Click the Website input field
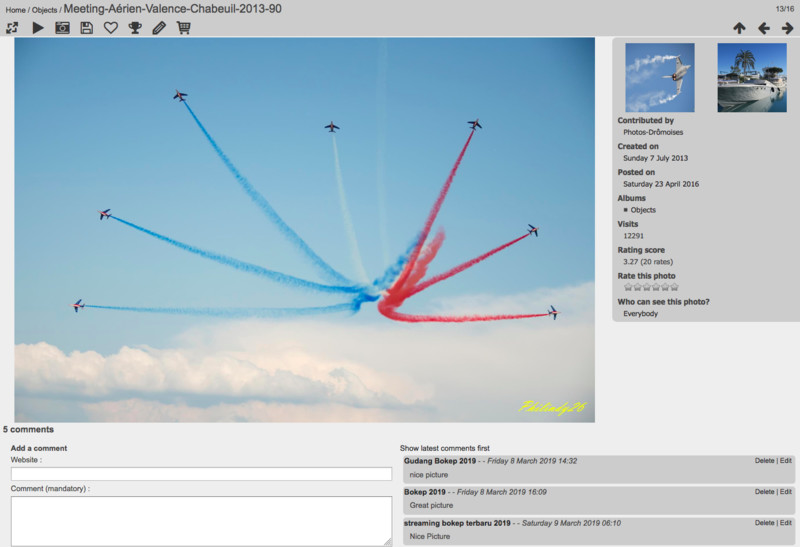 201,474
